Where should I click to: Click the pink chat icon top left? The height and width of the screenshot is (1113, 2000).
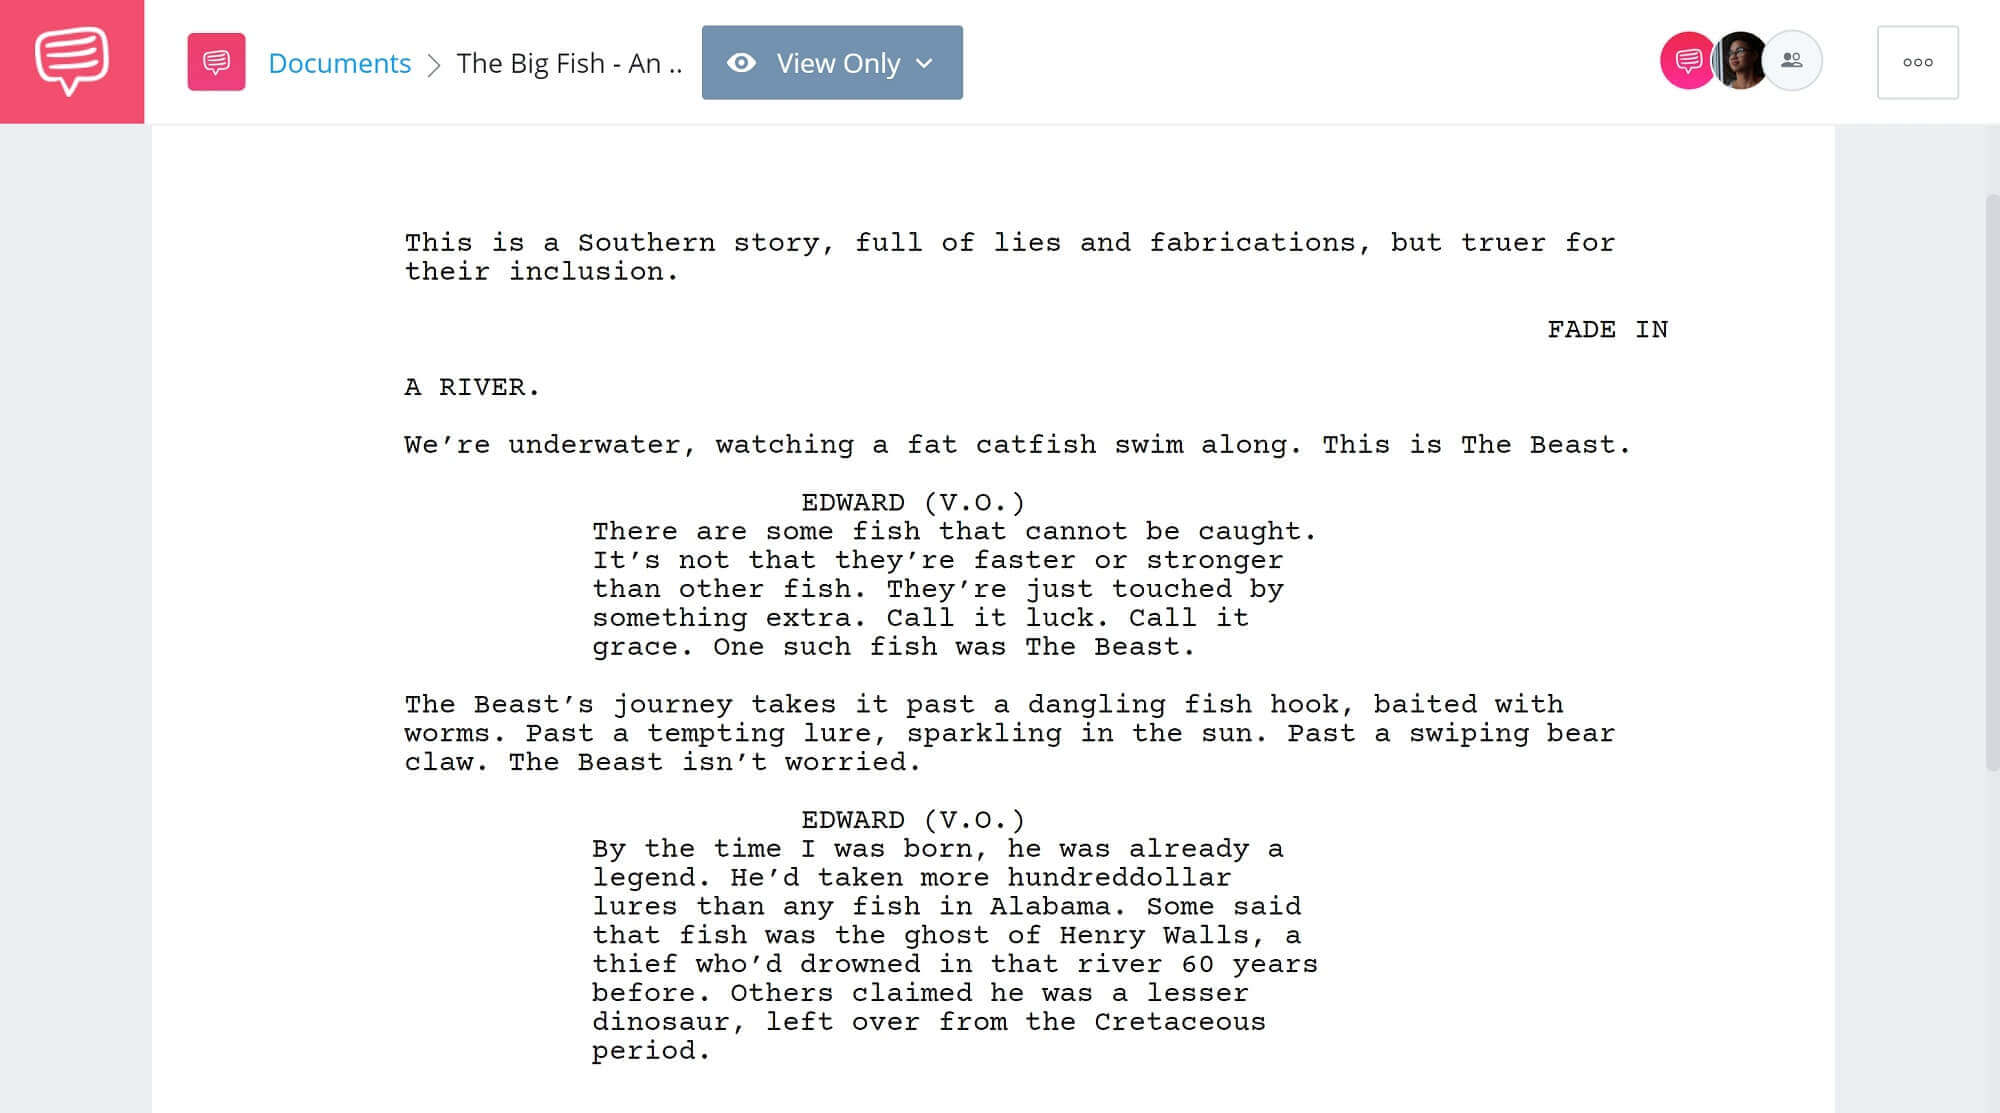(x=71, y=62)
